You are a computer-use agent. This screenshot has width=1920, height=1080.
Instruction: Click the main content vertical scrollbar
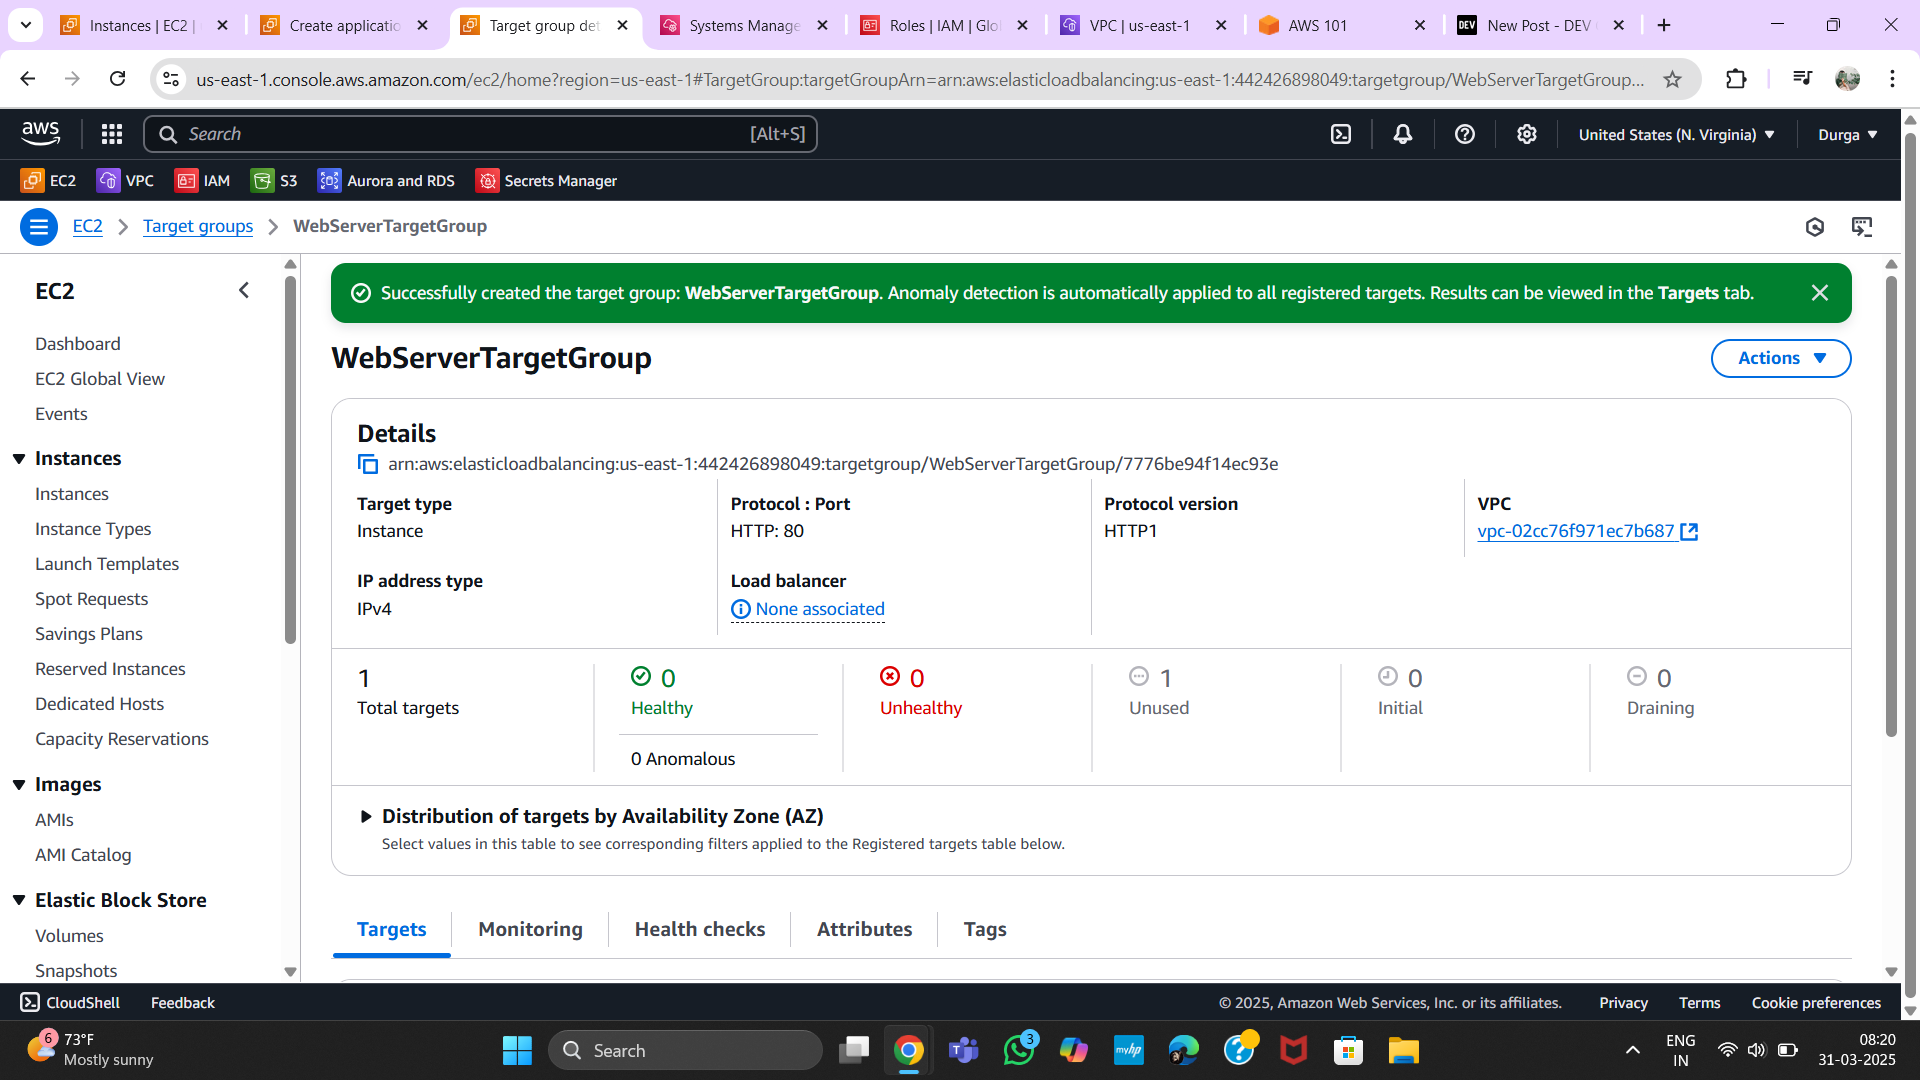click(x=1891, y=506)
